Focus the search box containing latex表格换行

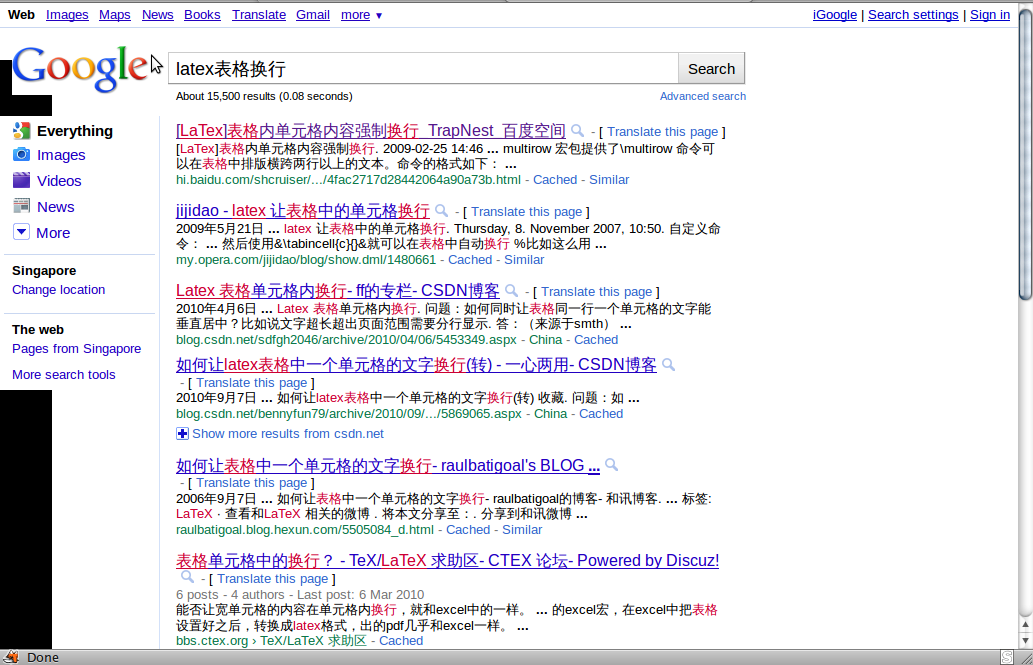point(424,69)
